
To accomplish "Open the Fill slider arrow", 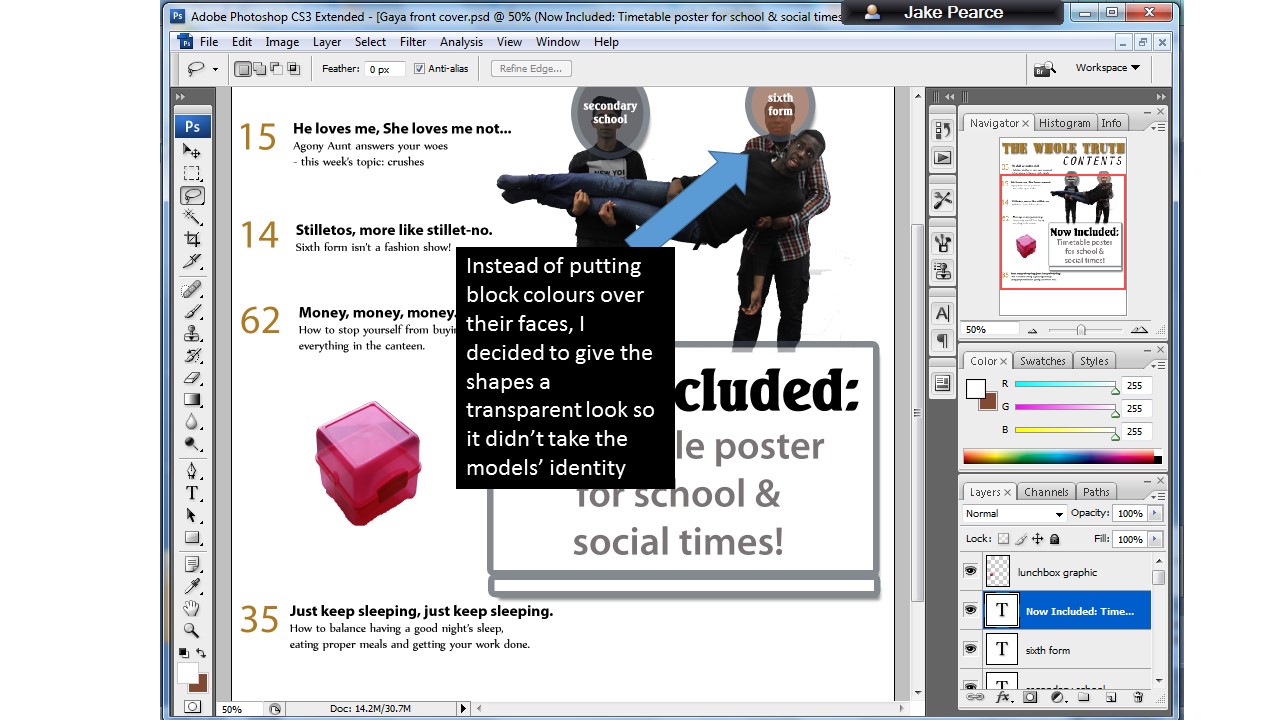I will 1155,539.
